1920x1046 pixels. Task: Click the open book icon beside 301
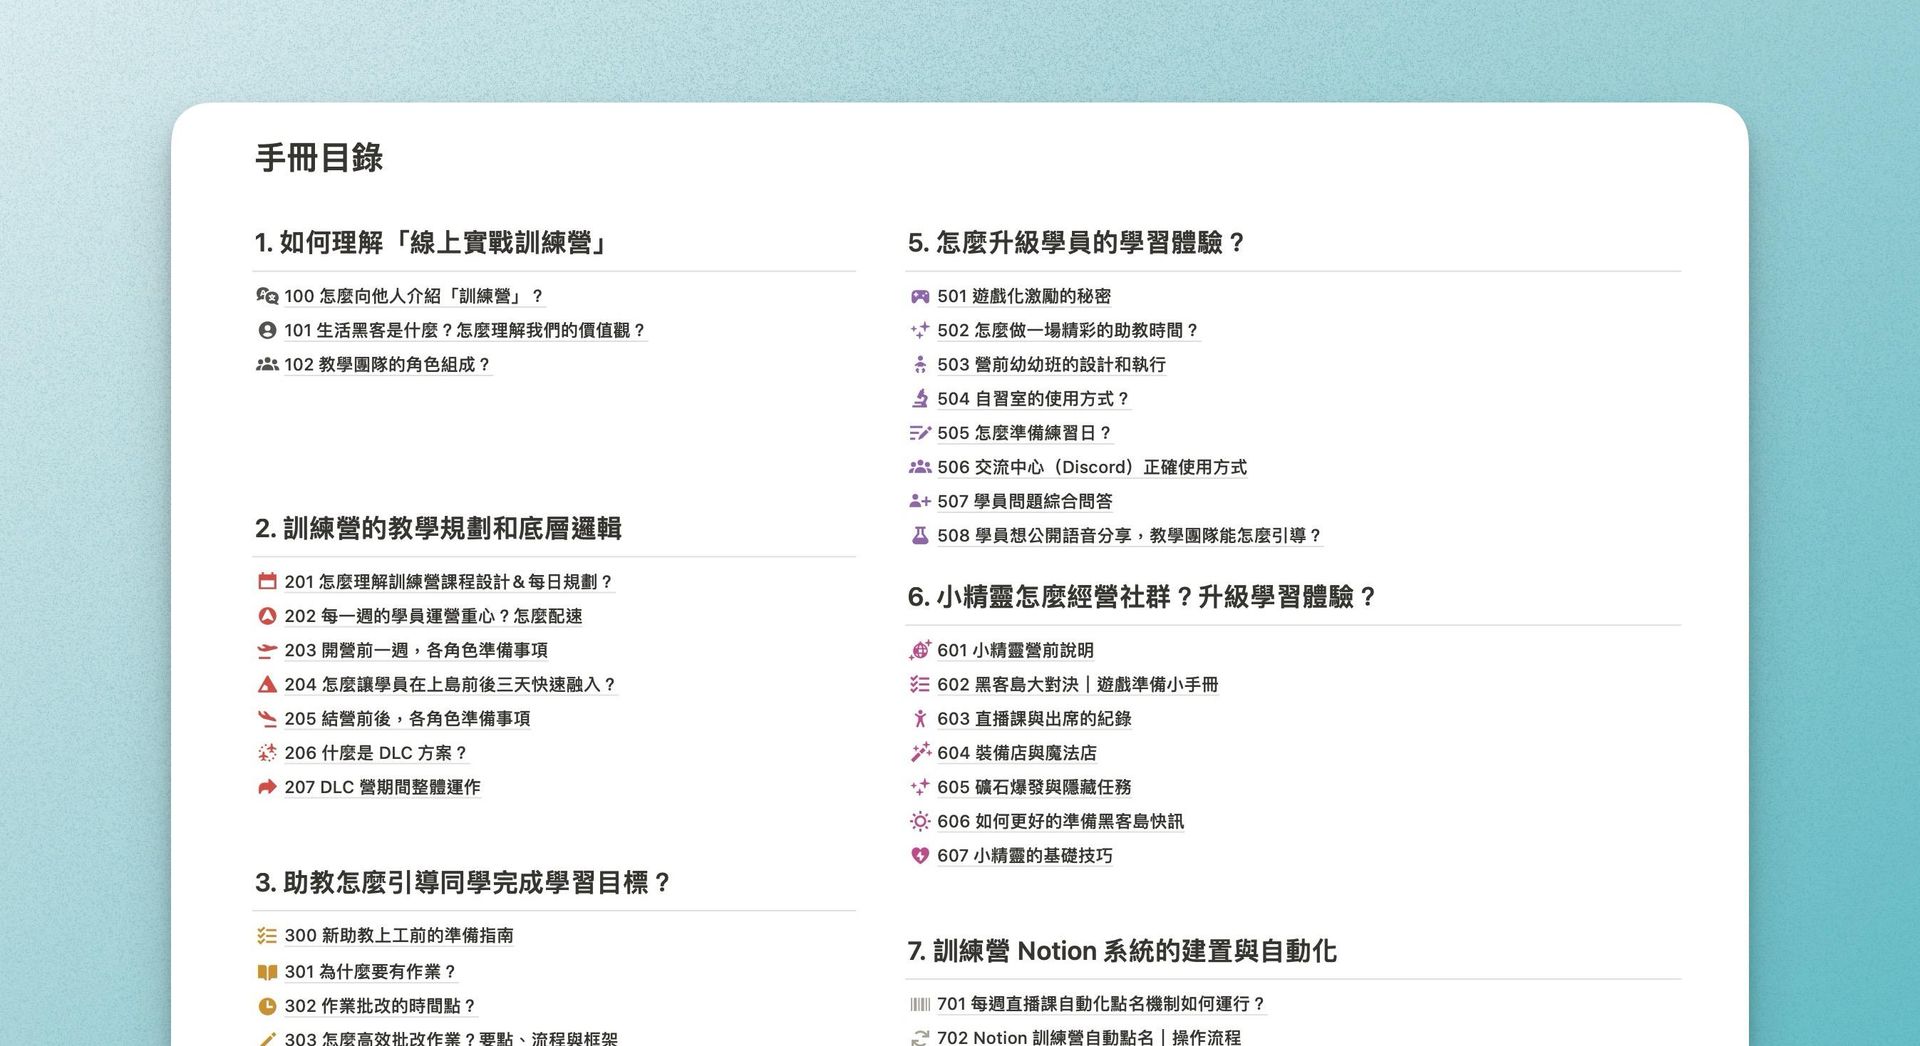(x=267, y=972)
